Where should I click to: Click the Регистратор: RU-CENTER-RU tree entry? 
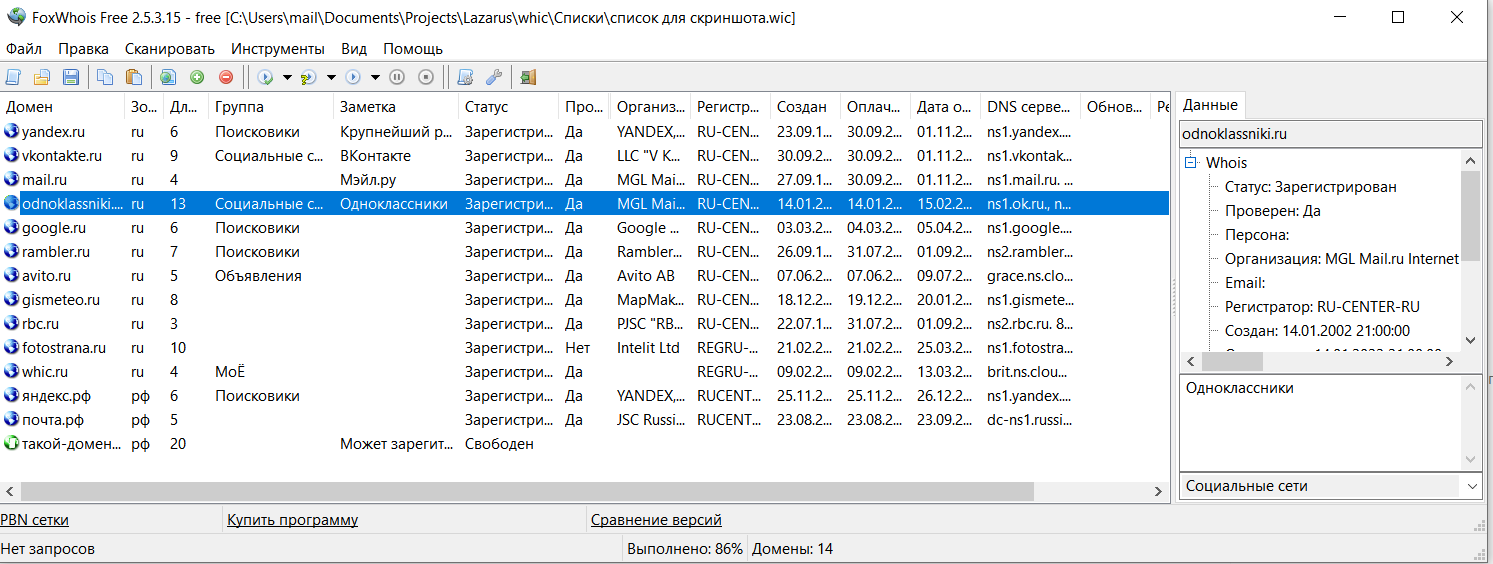pos(1322,307)
